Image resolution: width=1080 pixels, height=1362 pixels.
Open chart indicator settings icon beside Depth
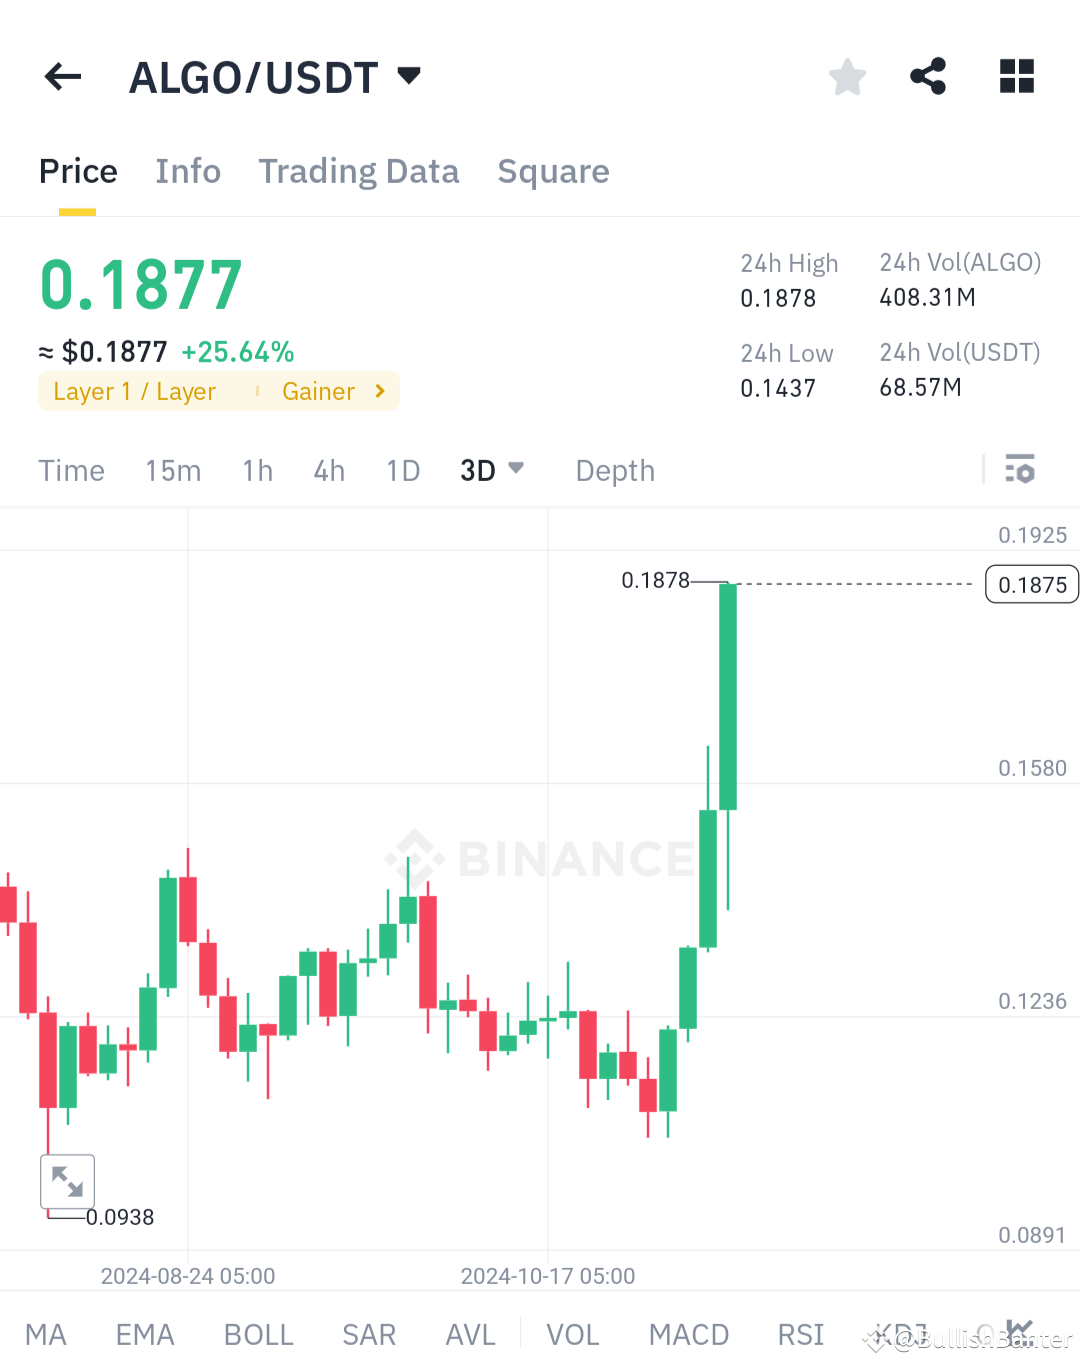[x=1020, y=469]
